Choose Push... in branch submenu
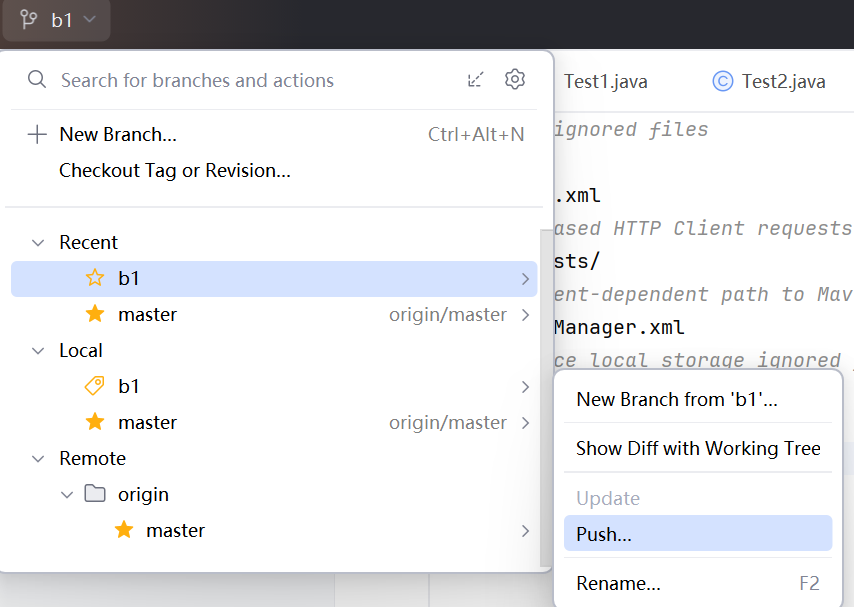Image resolution: width=854 pixels, height=607 pixels. pos(698,533)
